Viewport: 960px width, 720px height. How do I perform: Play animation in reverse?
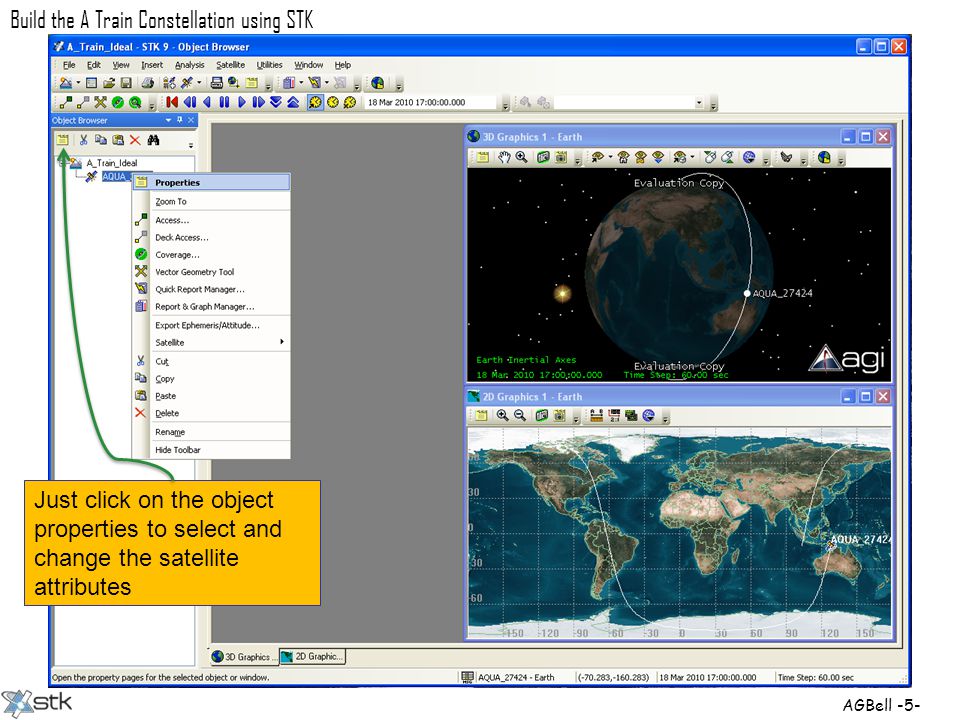point(207,102)
